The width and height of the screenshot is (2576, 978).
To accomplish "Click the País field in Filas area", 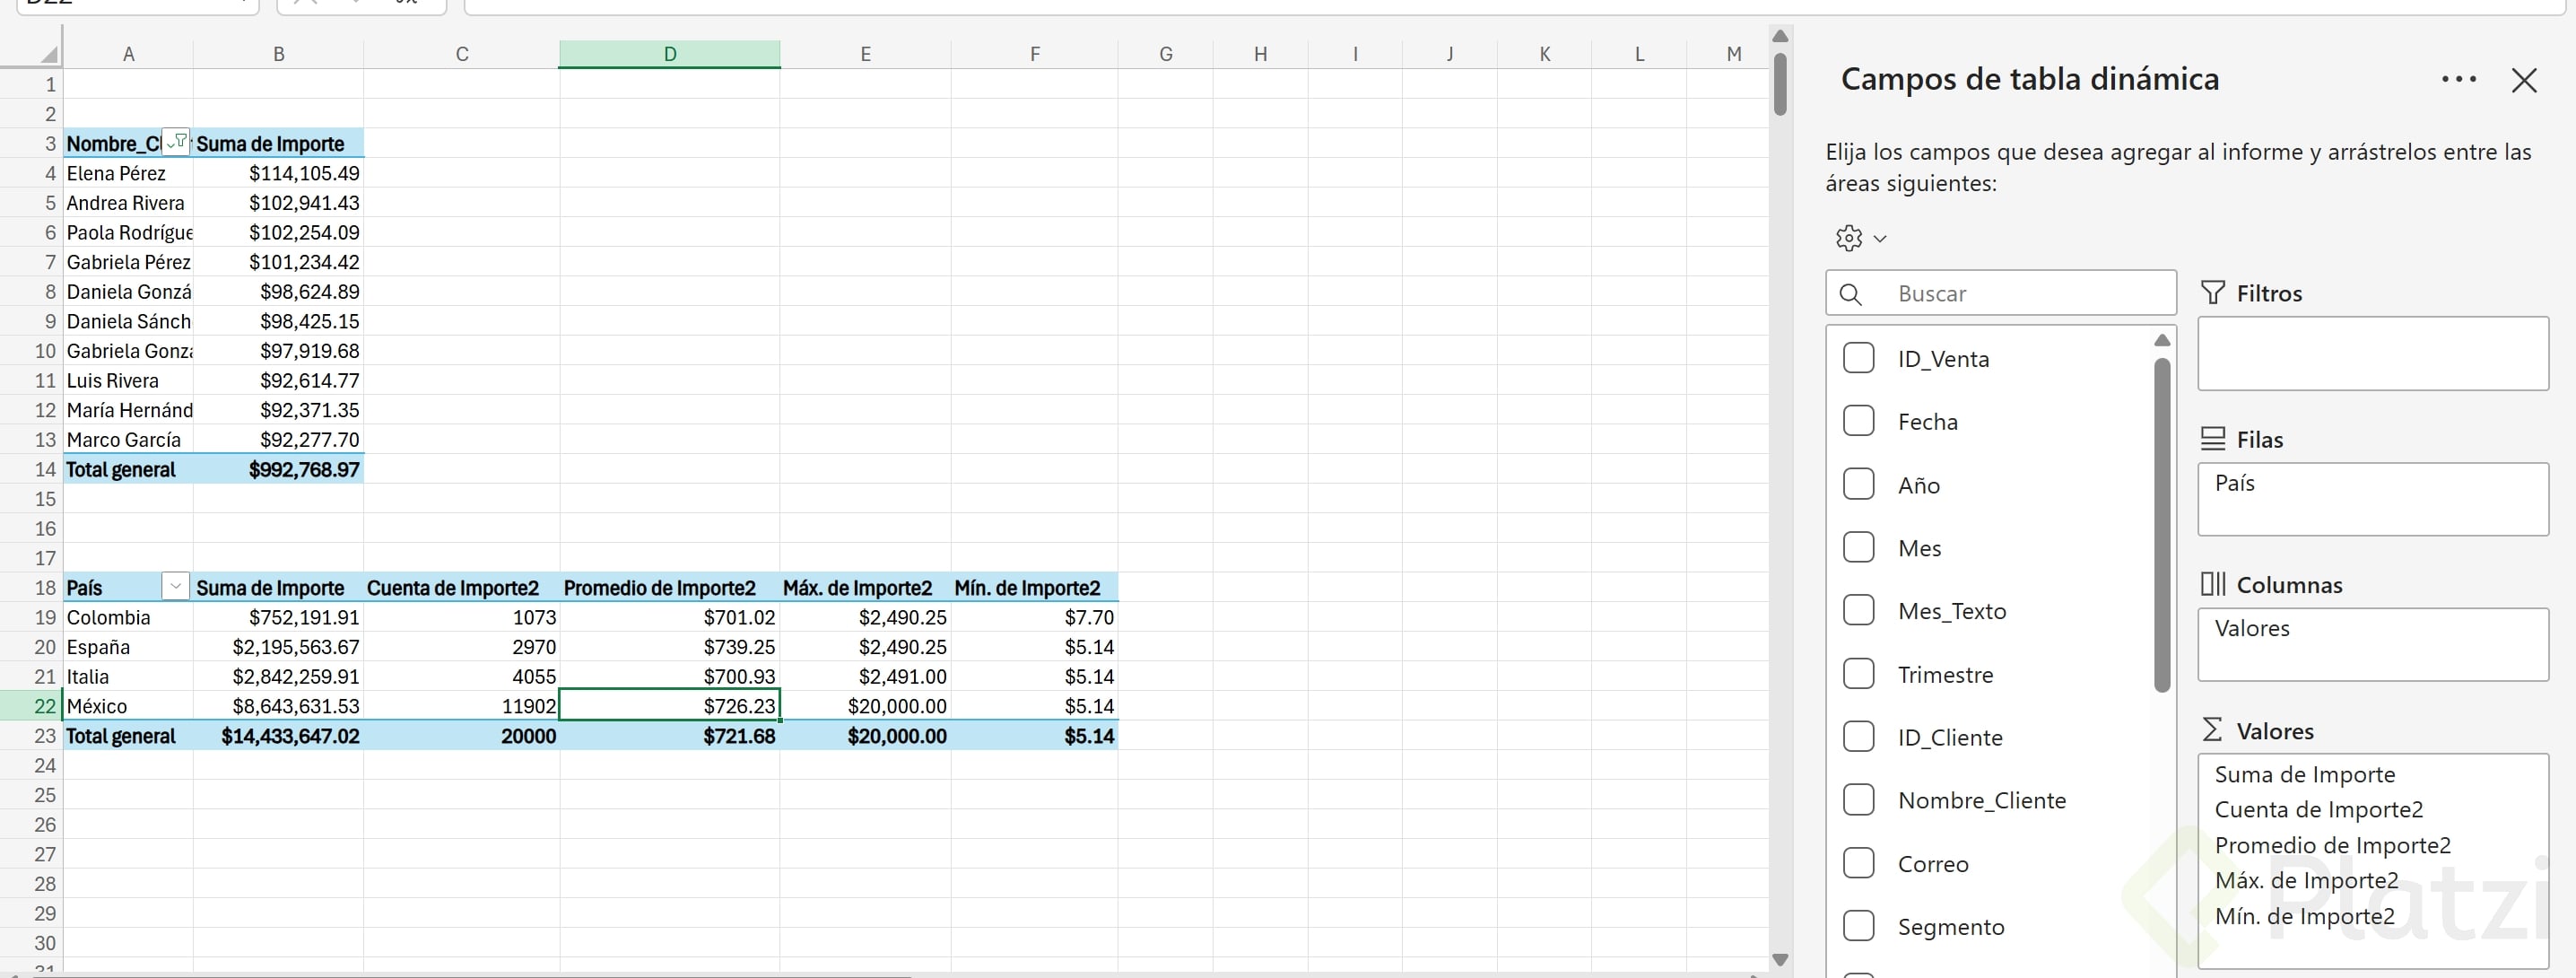I will [x=2235, y=484].
